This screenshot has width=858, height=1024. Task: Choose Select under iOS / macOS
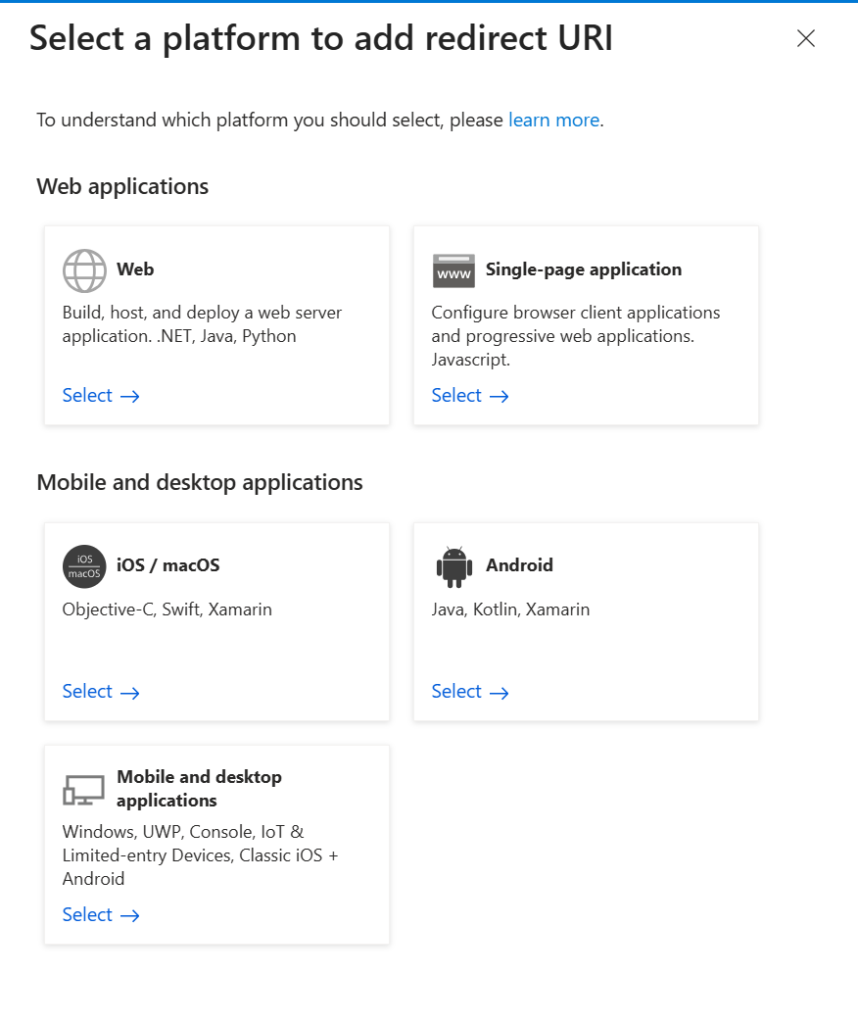tap(101, 692)
